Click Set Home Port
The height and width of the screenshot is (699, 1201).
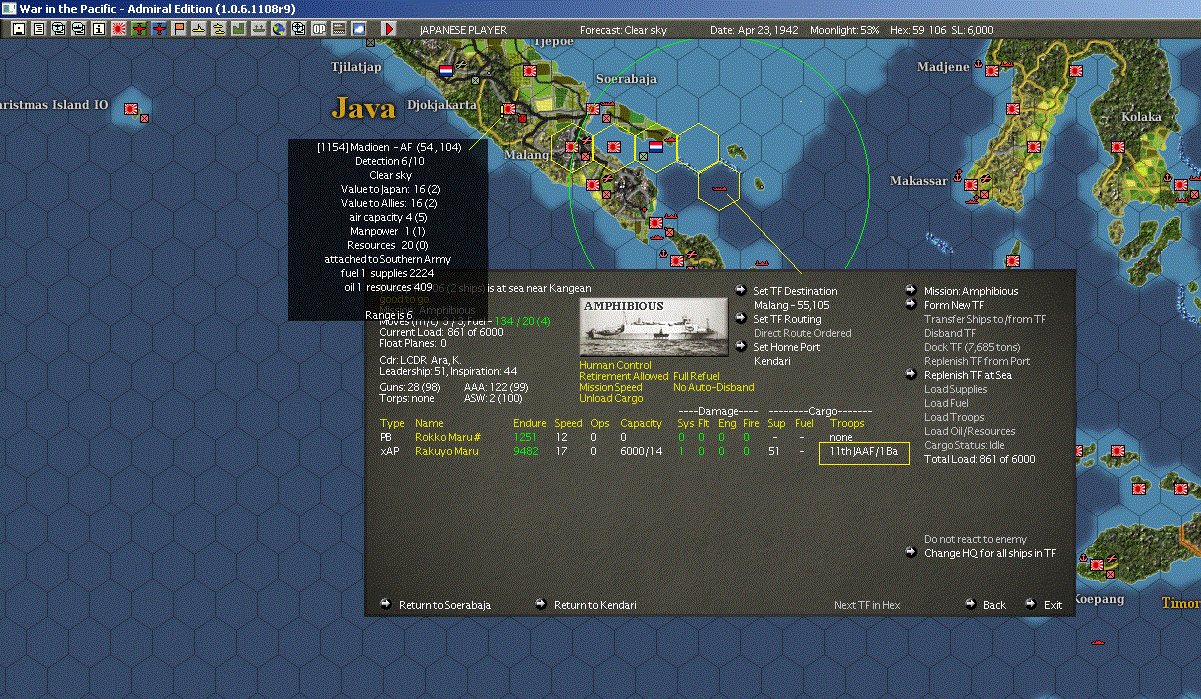click(x=787, y=347)
